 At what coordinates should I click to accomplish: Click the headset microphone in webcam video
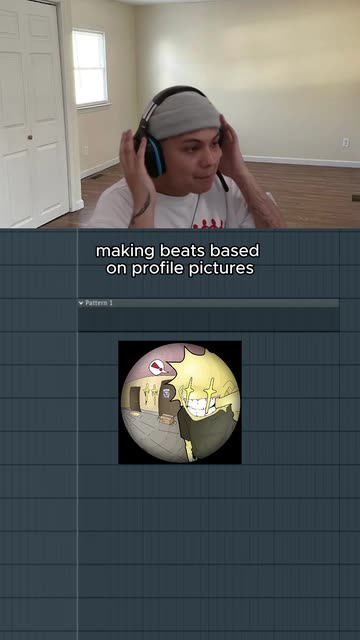point(222,181)
